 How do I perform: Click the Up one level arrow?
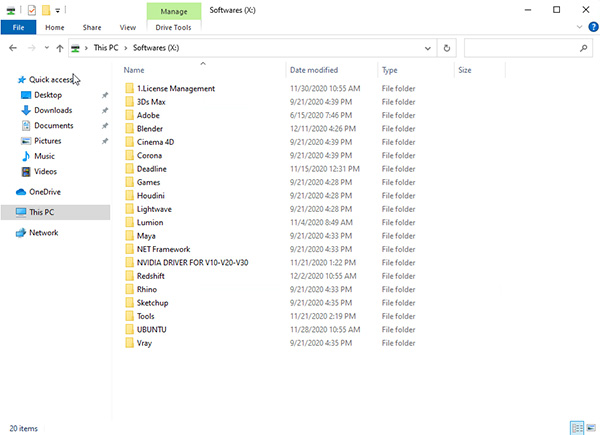[60, 48]
